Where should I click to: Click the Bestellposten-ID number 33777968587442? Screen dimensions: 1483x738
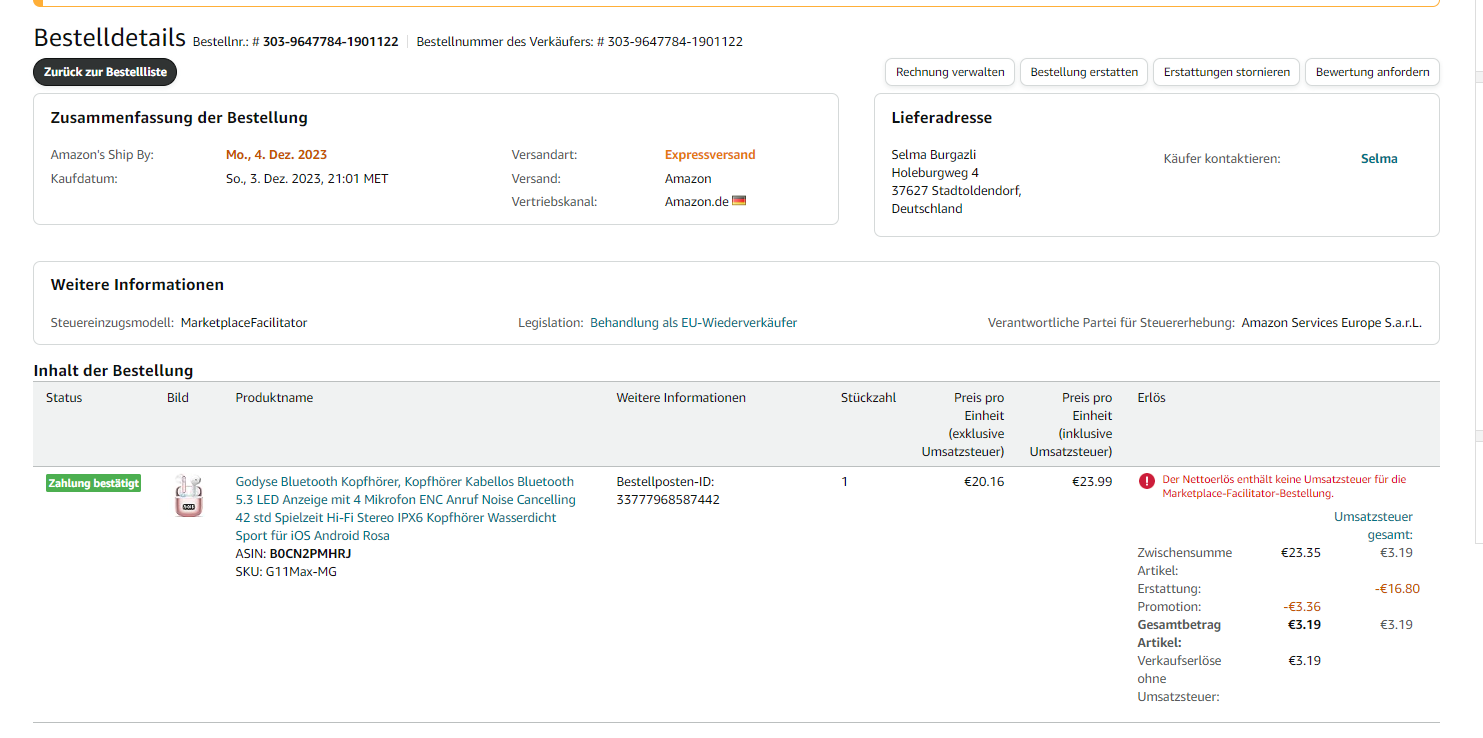(667, 499)
